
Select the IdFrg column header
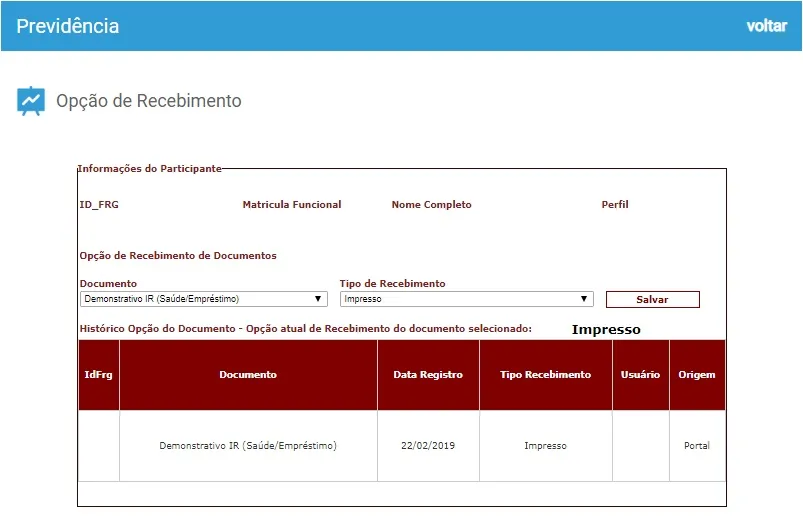pos(98,375)
